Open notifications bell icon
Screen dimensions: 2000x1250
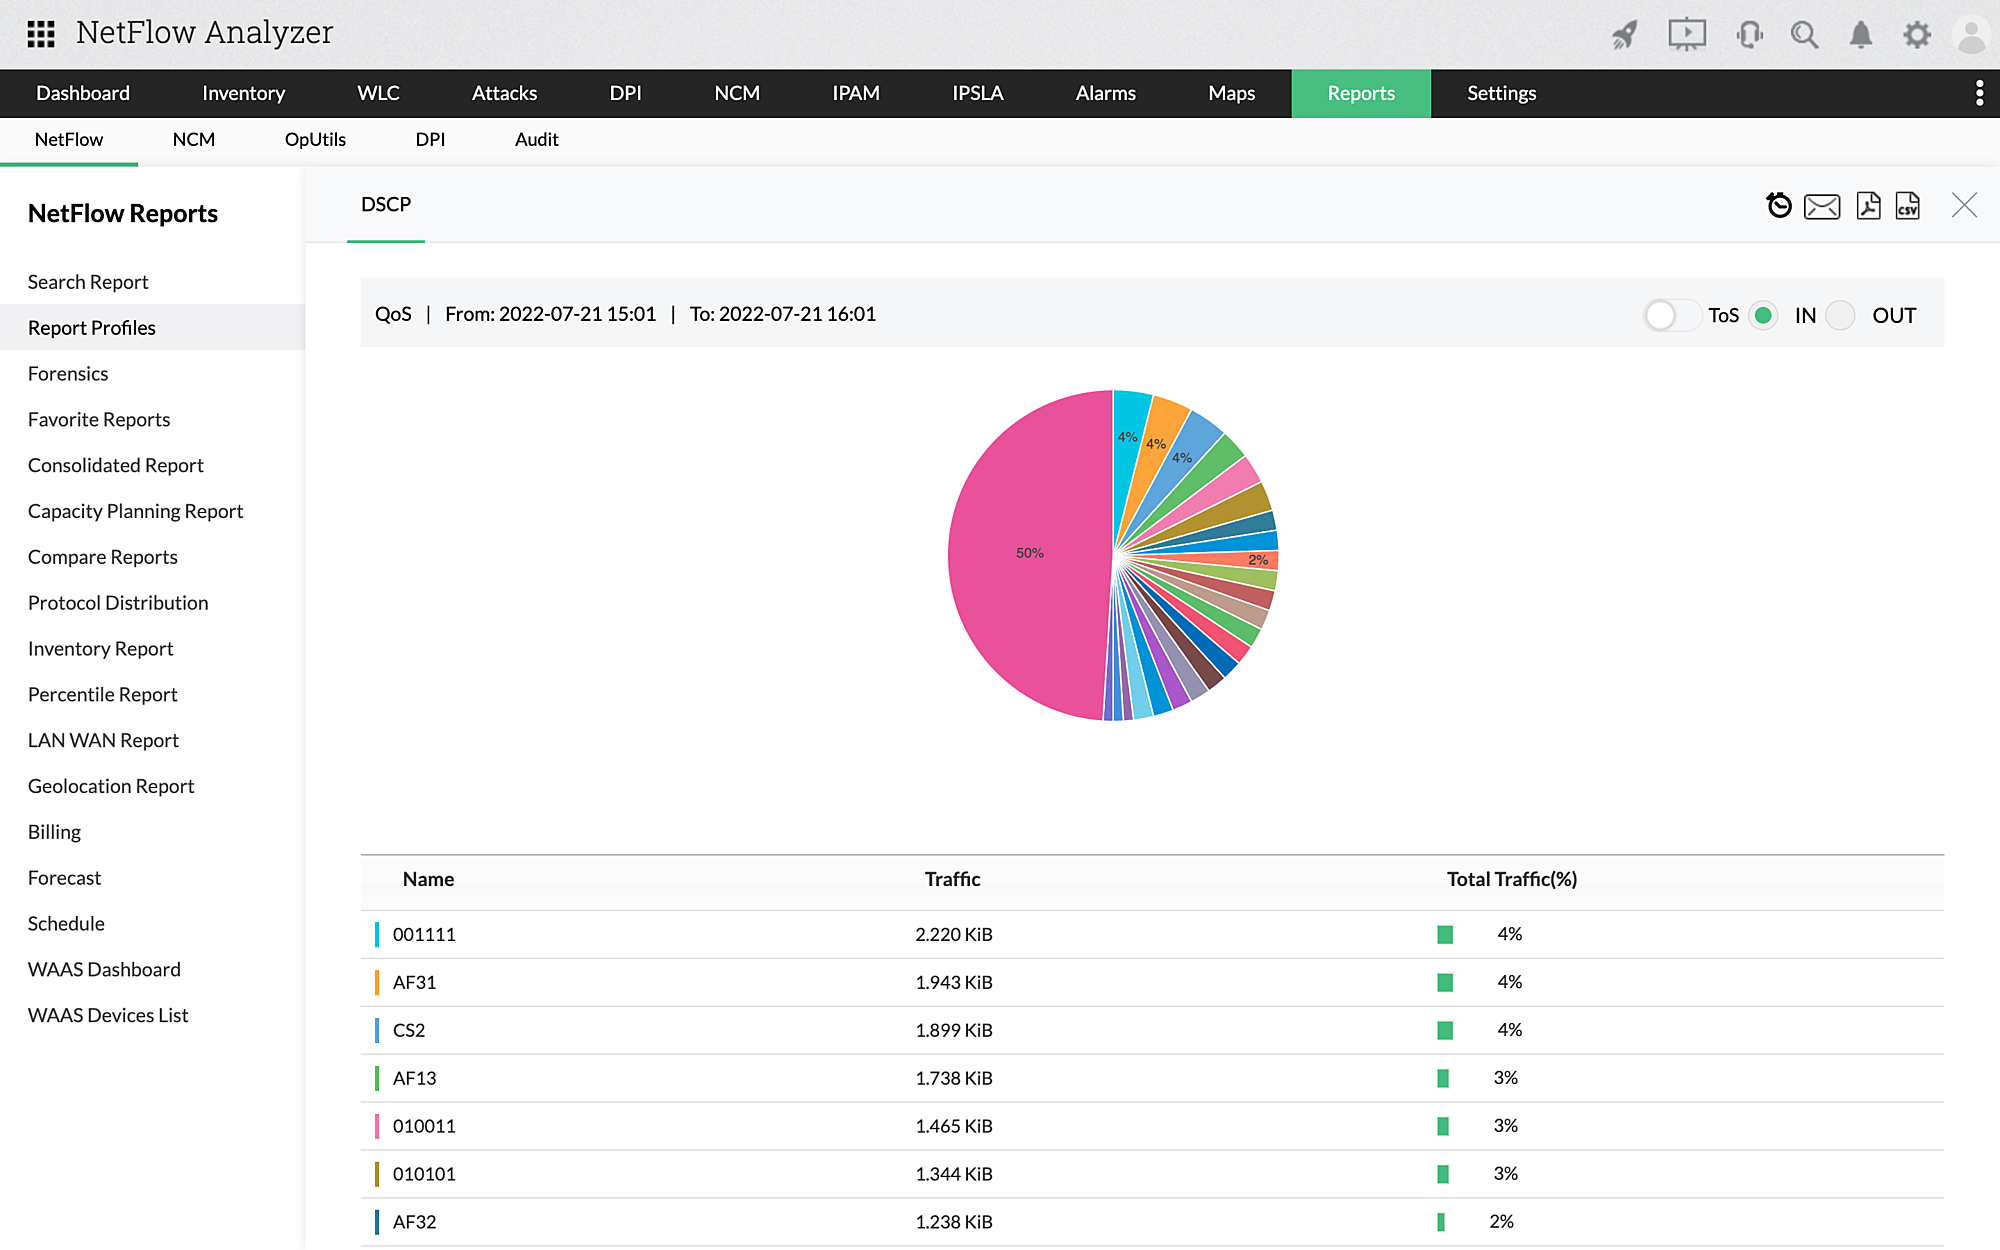click(1860, 35)
